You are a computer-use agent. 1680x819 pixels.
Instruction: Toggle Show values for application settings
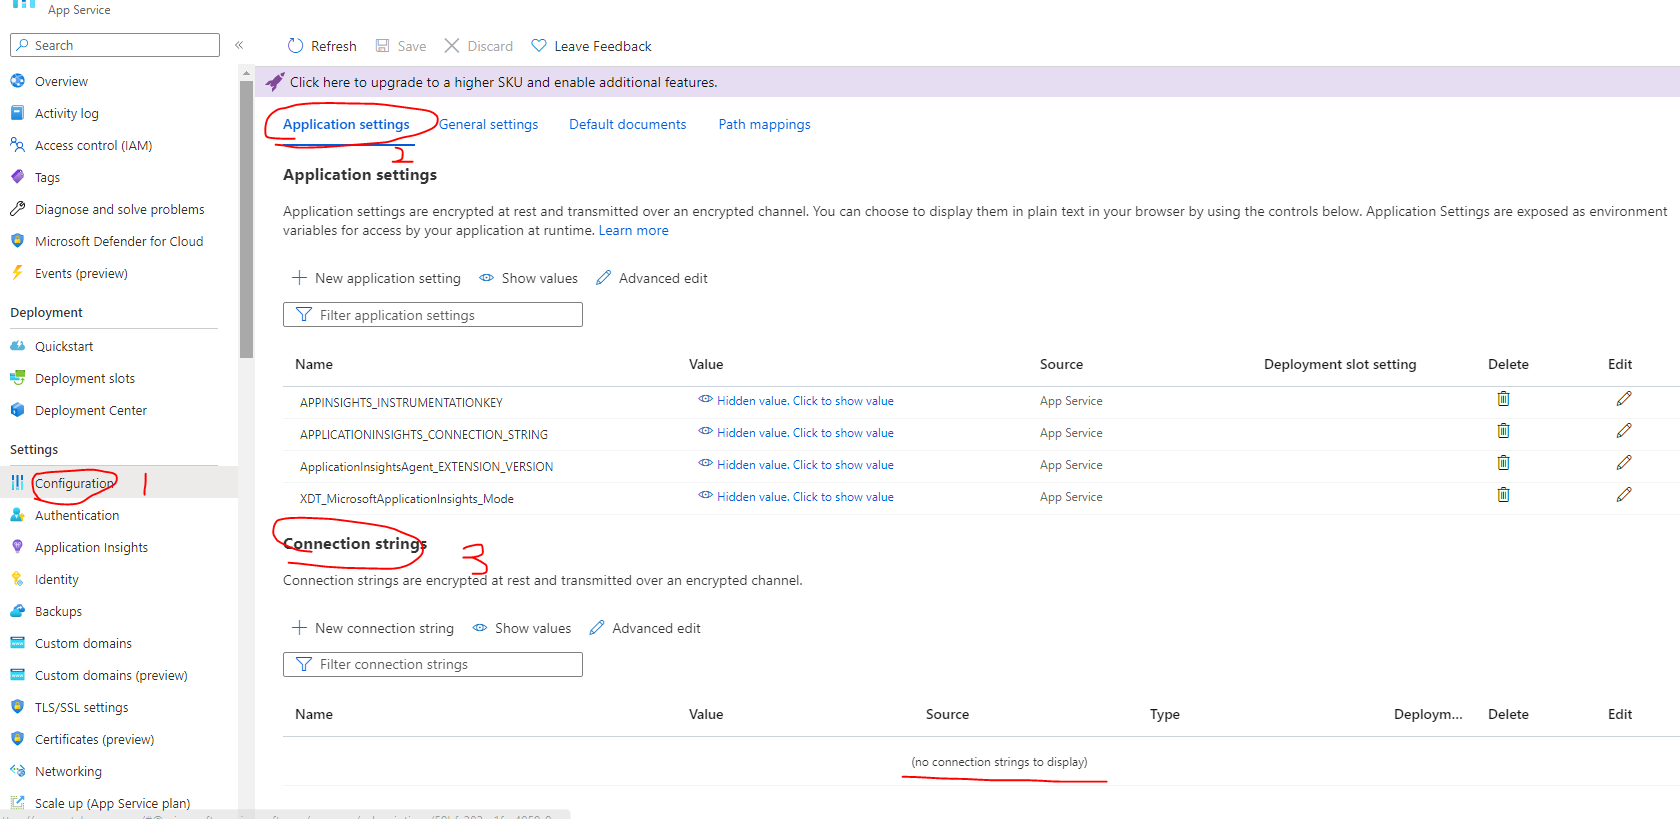click(528, 278)
